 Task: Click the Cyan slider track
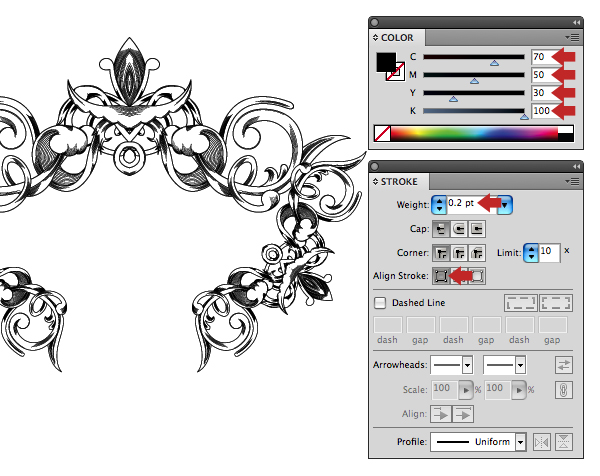(x=474, y=57)
